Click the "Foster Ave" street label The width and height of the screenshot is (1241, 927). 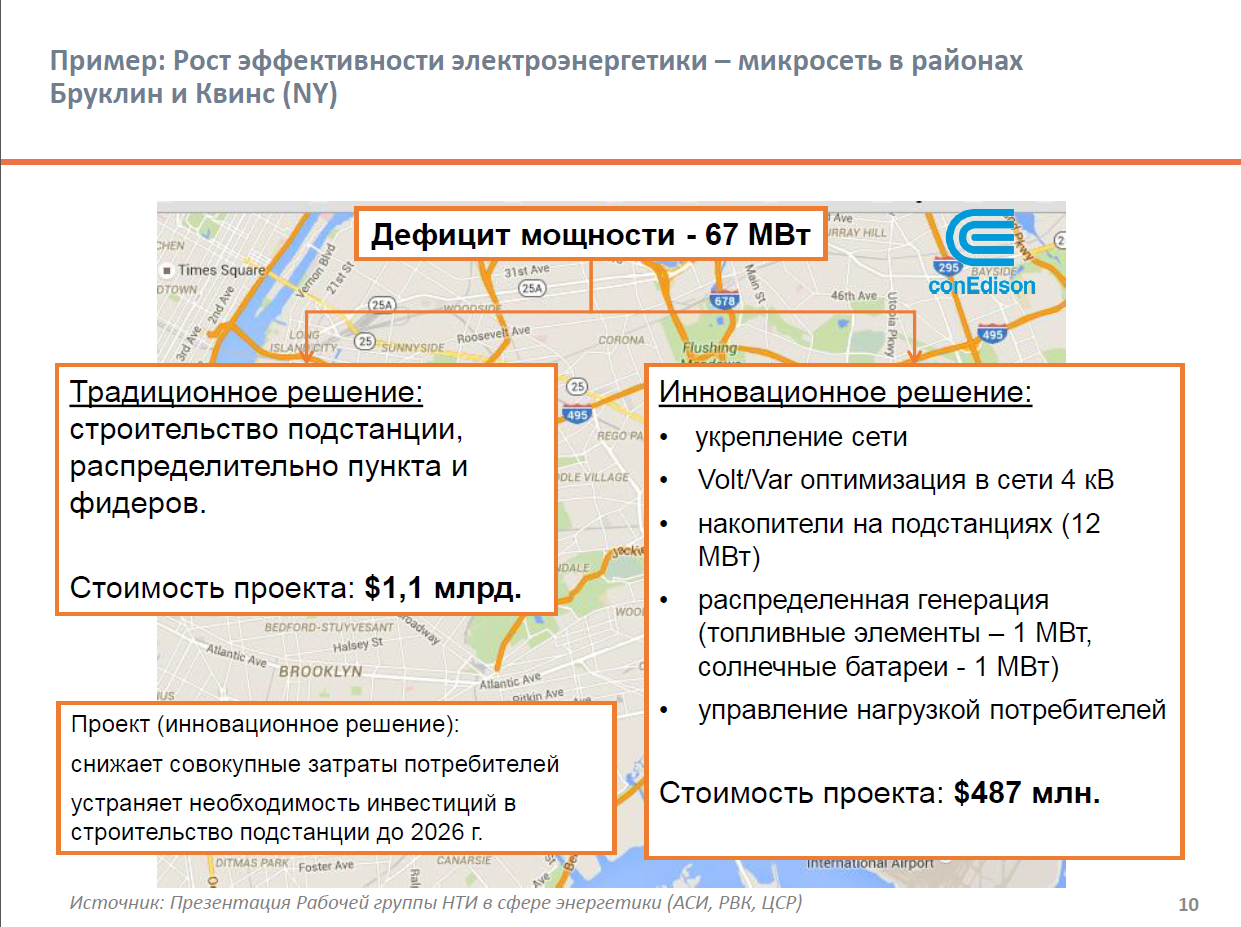click(x=326, y=866)
